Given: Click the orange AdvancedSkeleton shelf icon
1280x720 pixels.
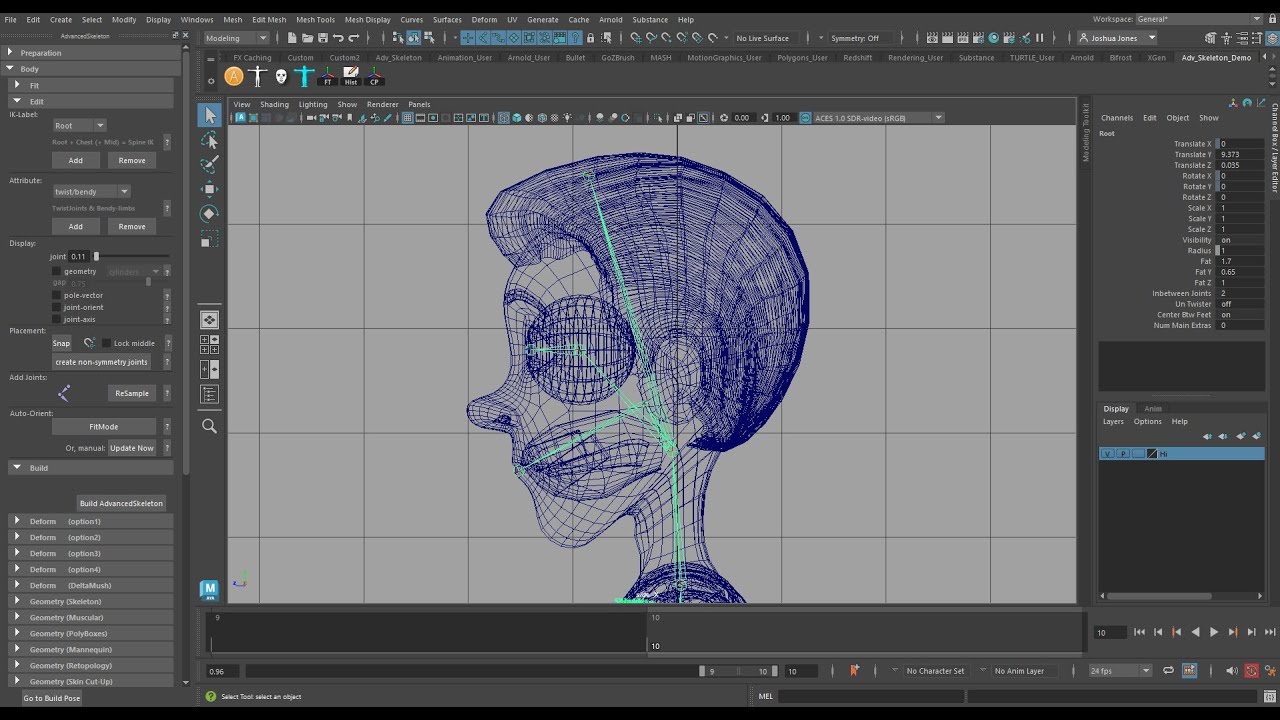Looking at the screenshot, I should tap(234, 76).
